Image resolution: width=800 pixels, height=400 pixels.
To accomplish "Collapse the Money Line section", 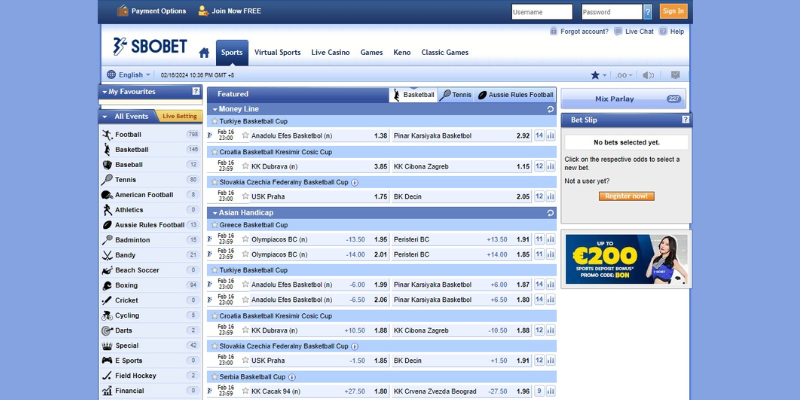I will click(215, 109).
